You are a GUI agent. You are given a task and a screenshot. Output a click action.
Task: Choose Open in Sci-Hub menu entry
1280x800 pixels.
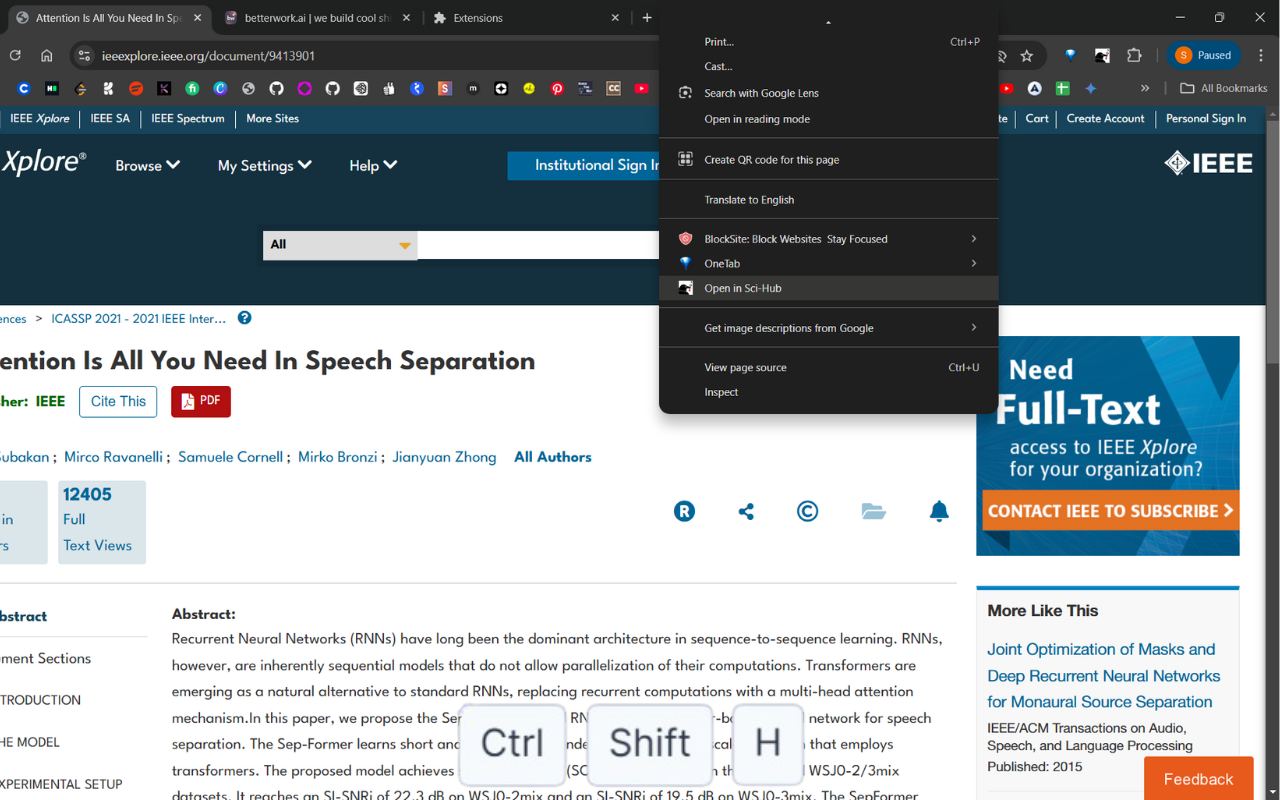(829, 288)
